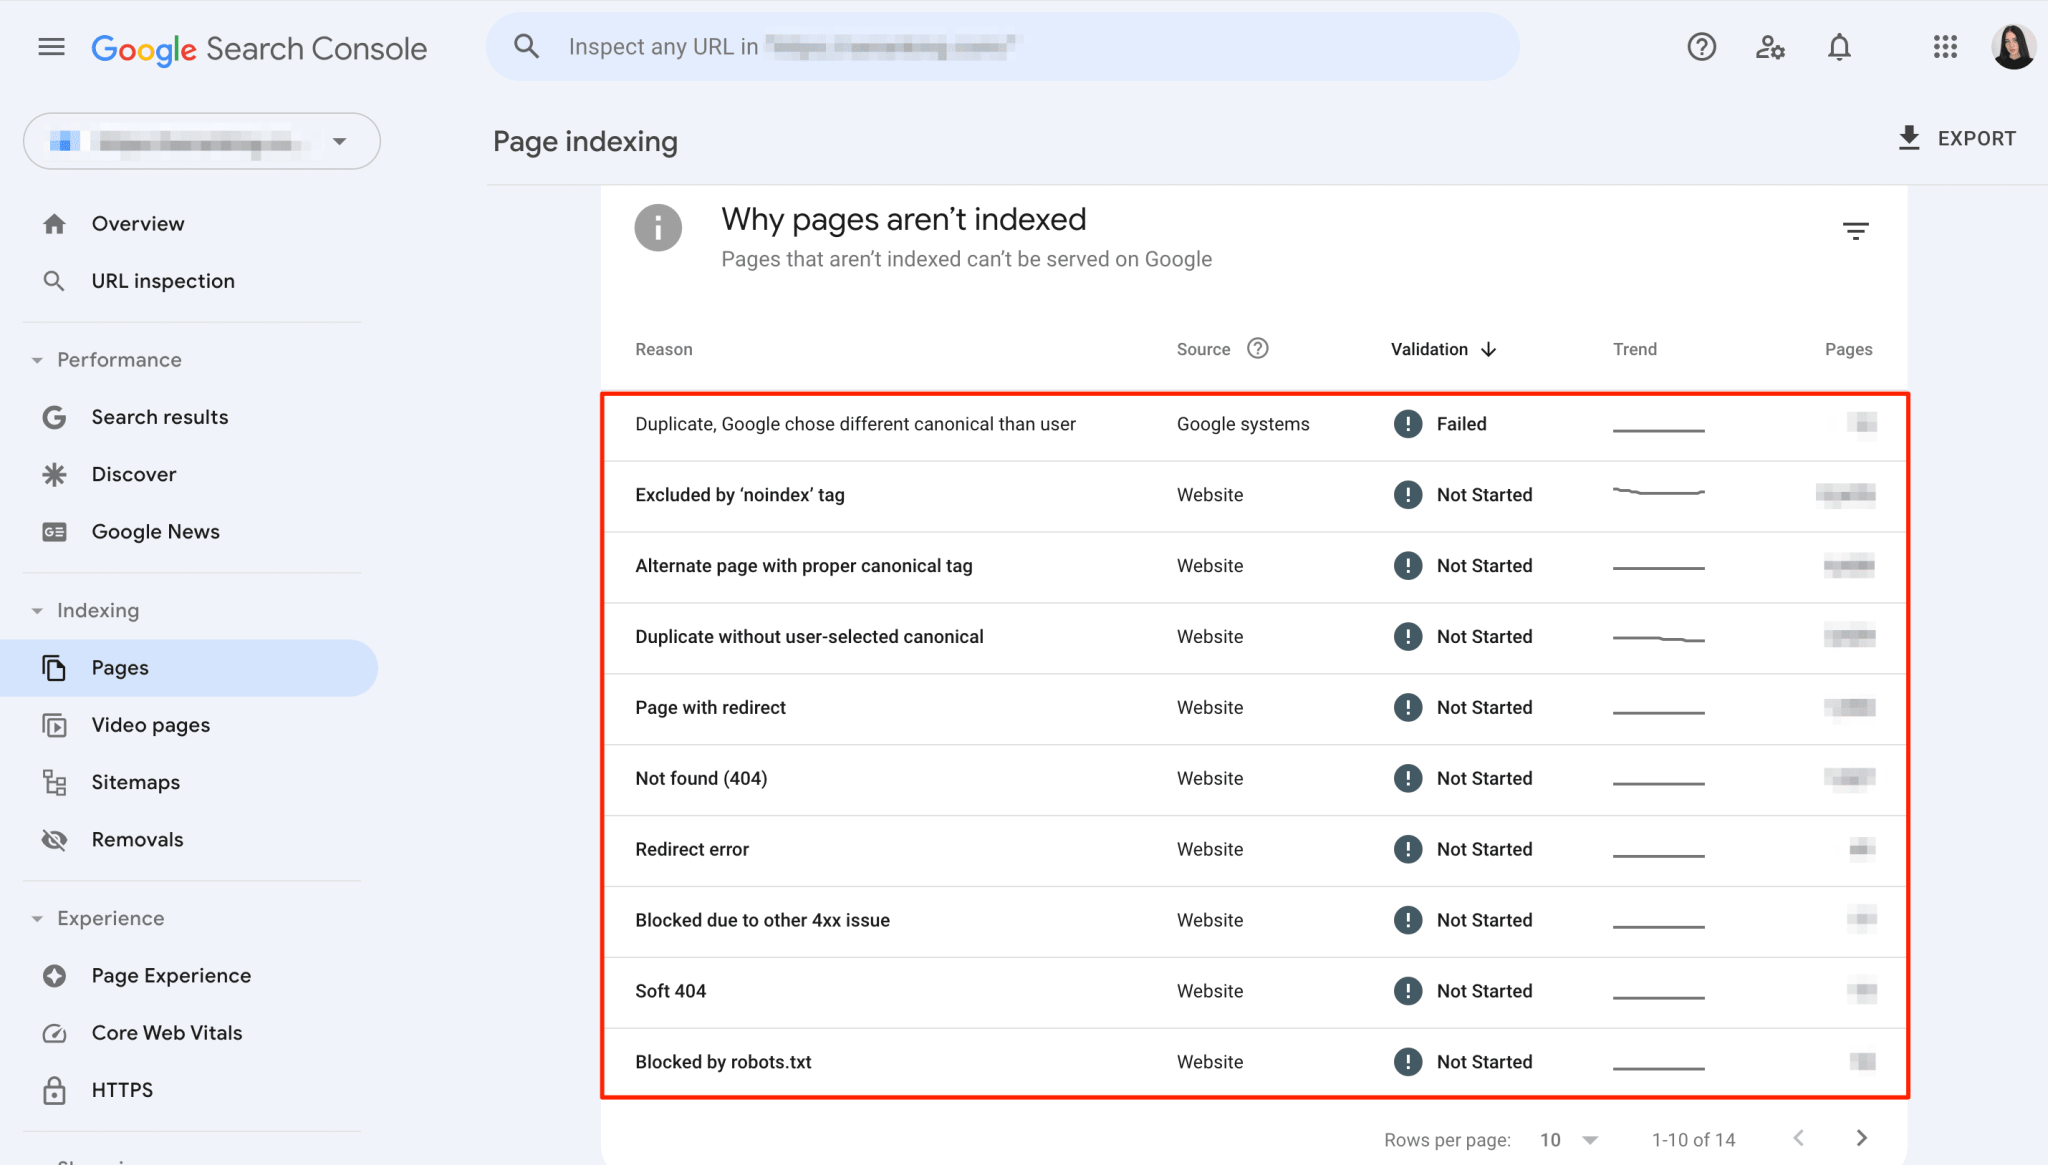Select Removals in the Indexing sidebar
The height and width of the screenshot is (1165, 2048).
[x=137, y=839]
